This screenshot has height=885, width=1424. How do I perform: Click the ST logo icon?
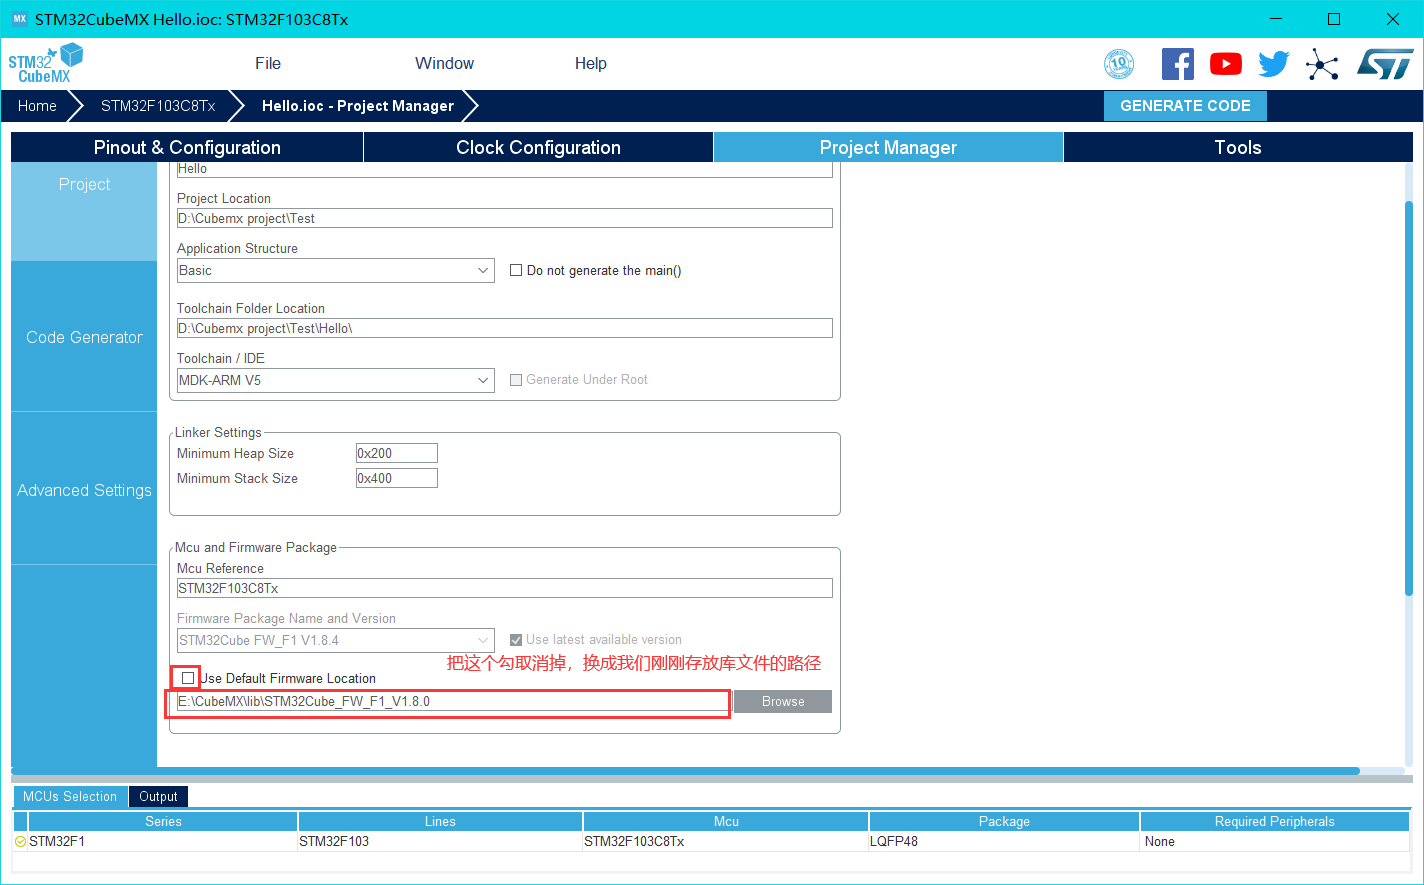[x=1385, y=64]
